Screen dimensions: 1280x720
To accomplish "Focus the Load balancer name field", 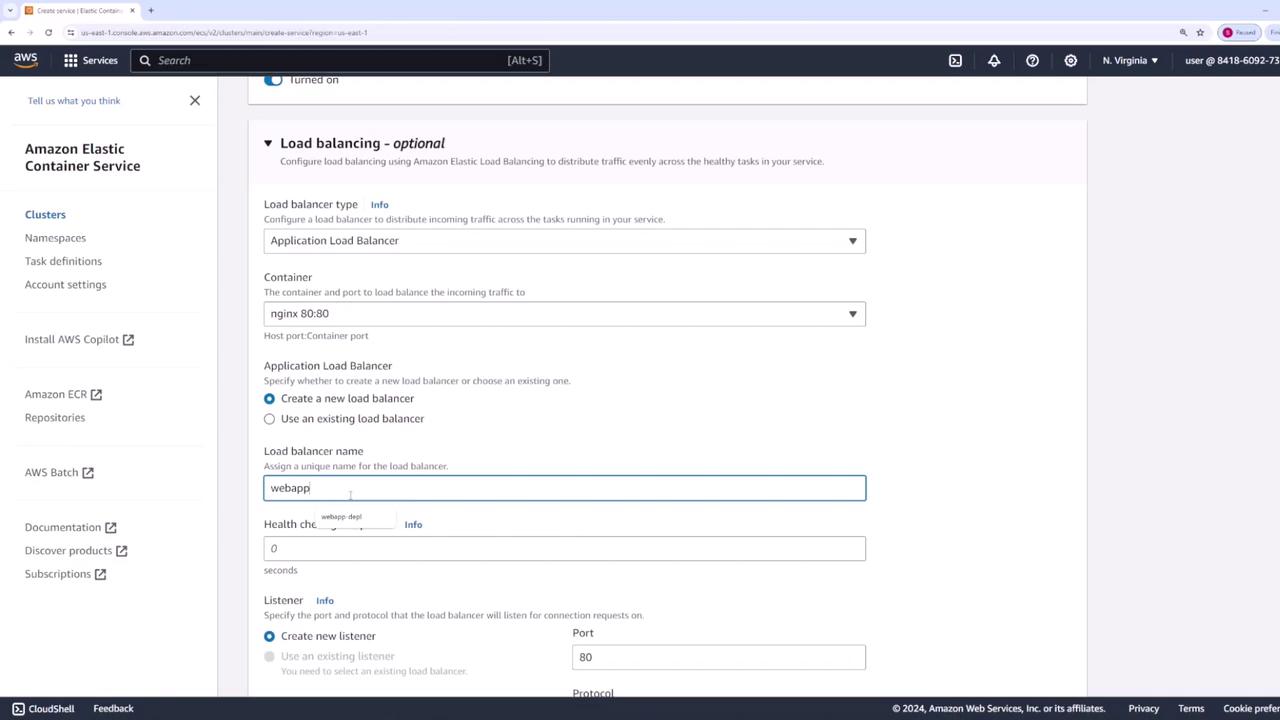I will 565,488.
